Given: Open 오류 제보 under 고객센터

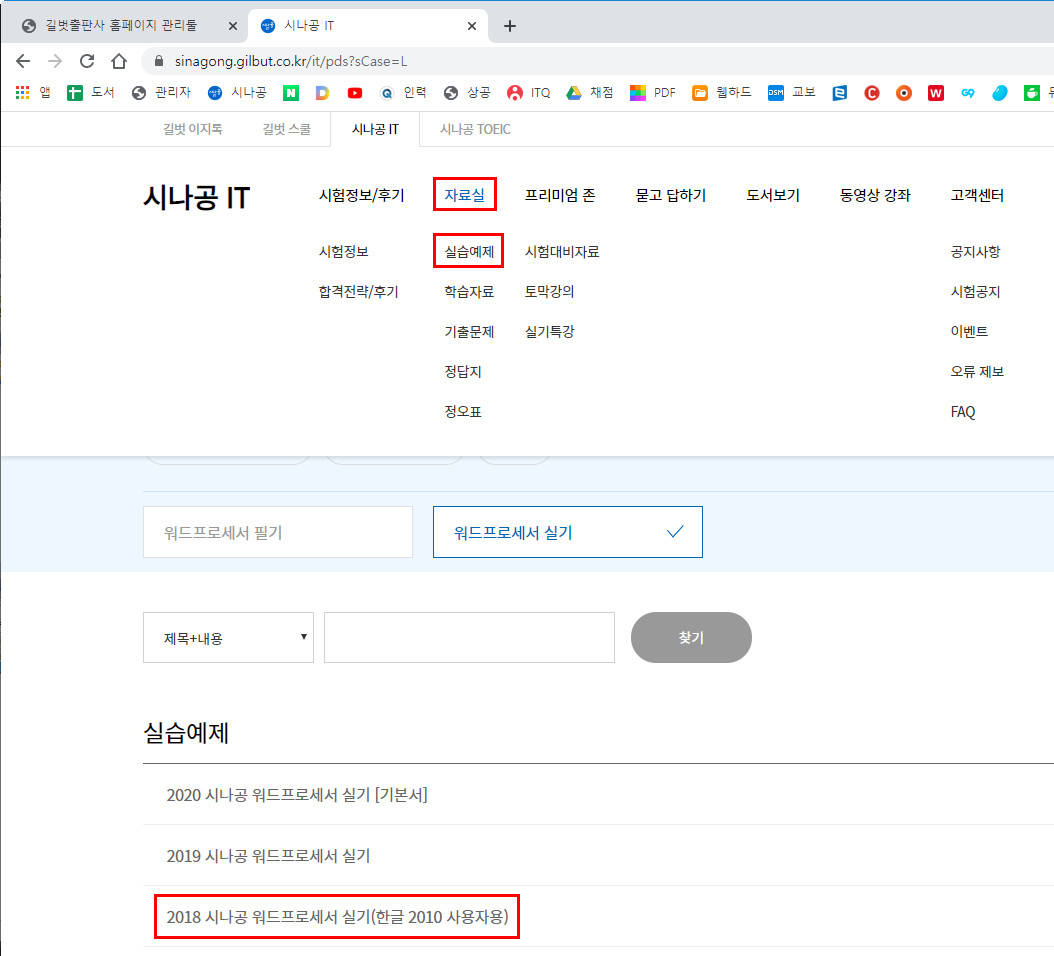Looking at the screenshot, I should 977,372.
